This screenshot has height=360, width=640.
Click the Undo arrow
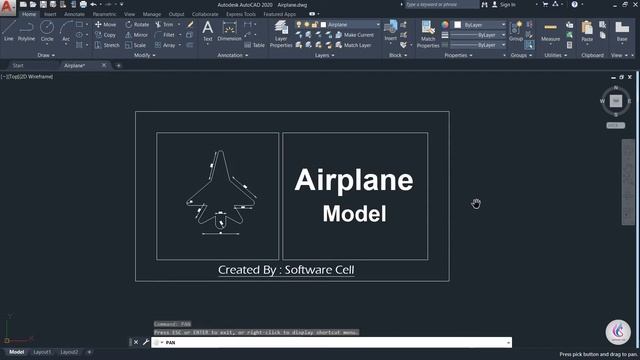coord(93,4)
